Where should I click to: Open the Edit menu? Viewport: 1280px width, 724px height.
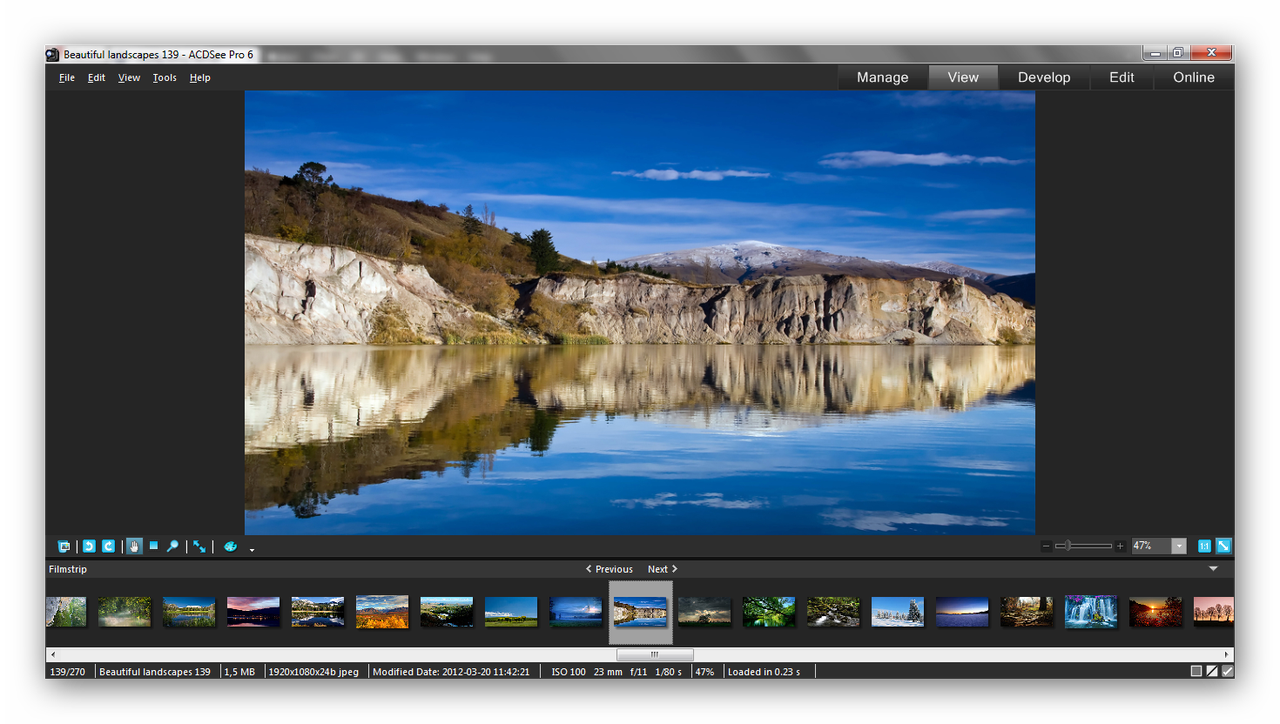96,78
